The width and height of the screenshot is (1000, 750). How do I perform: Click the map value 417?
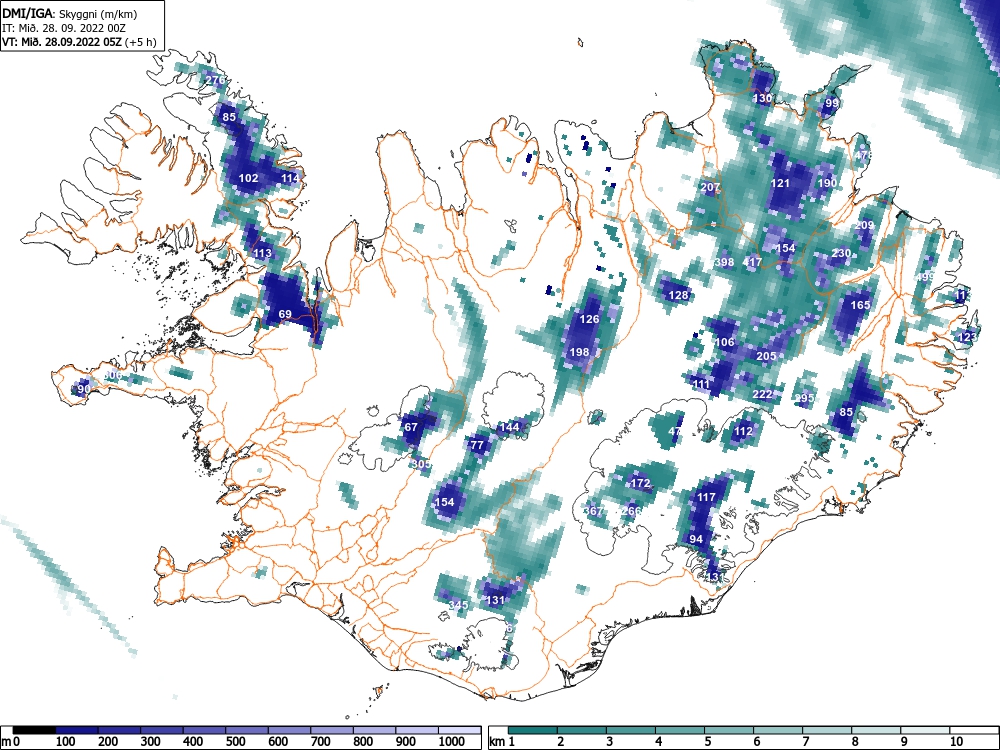[753, 262]
